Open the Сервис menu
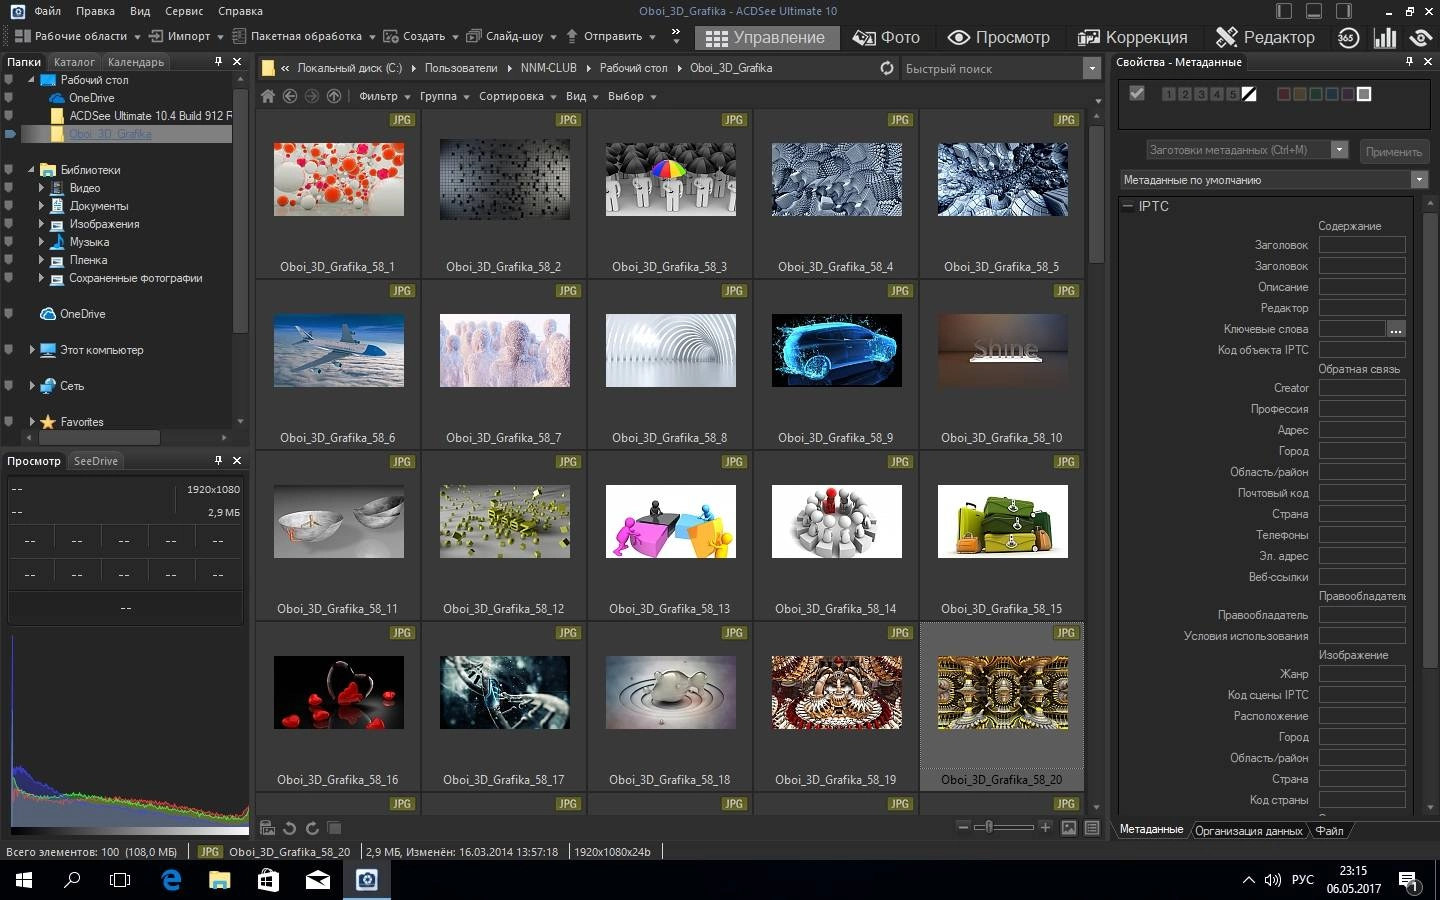The width and height of the screenshot is (1440, 900). coord(184,11)
